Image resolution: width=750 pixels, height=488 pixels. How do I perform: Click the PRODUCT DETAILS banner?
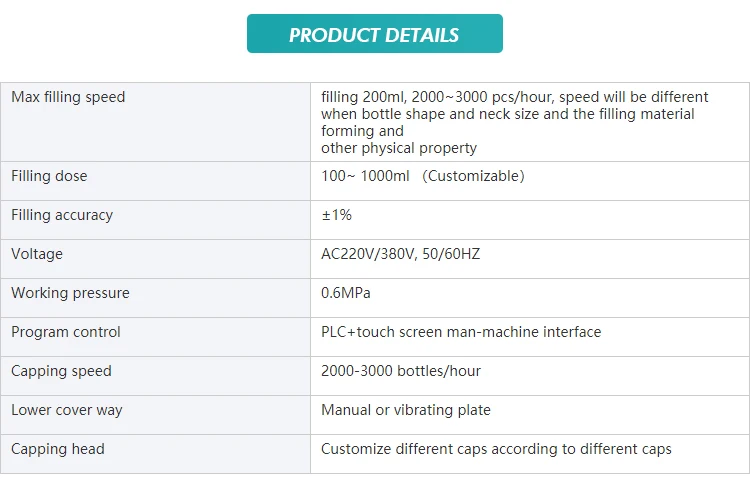click(x=374, y=35)
